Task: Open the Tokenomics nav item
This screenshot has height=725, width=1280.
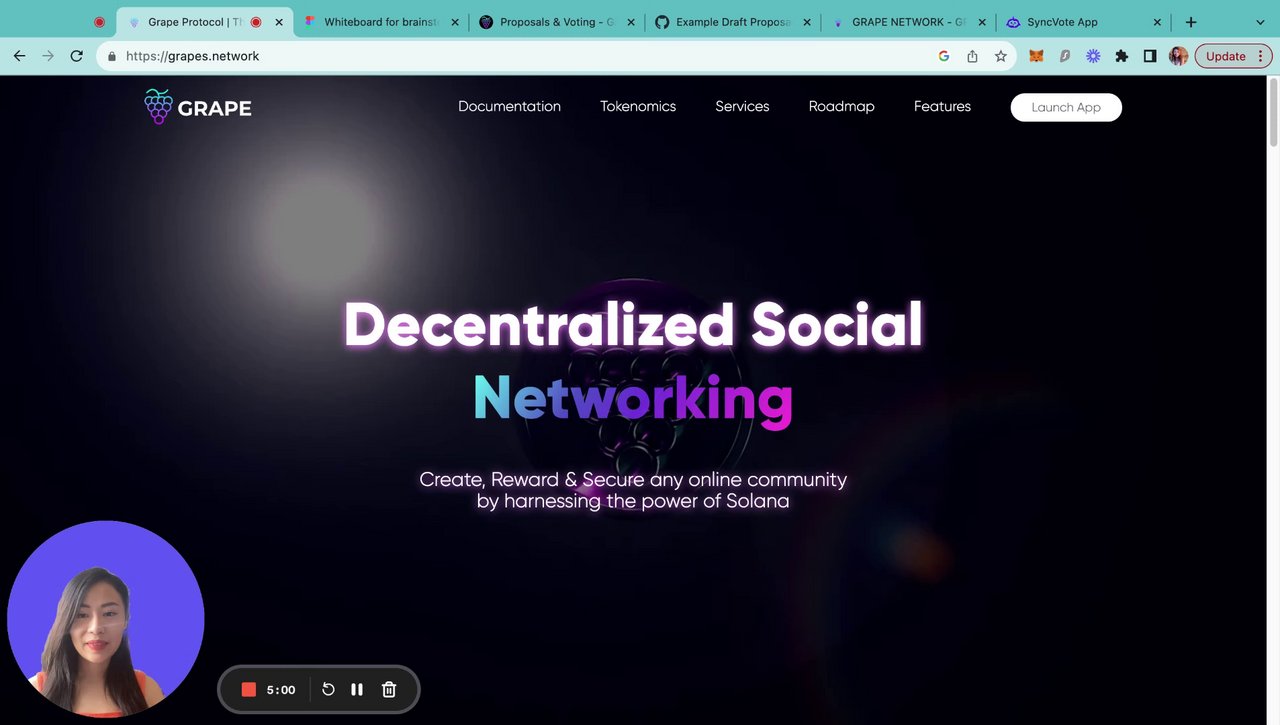Action: pos(638,106)
